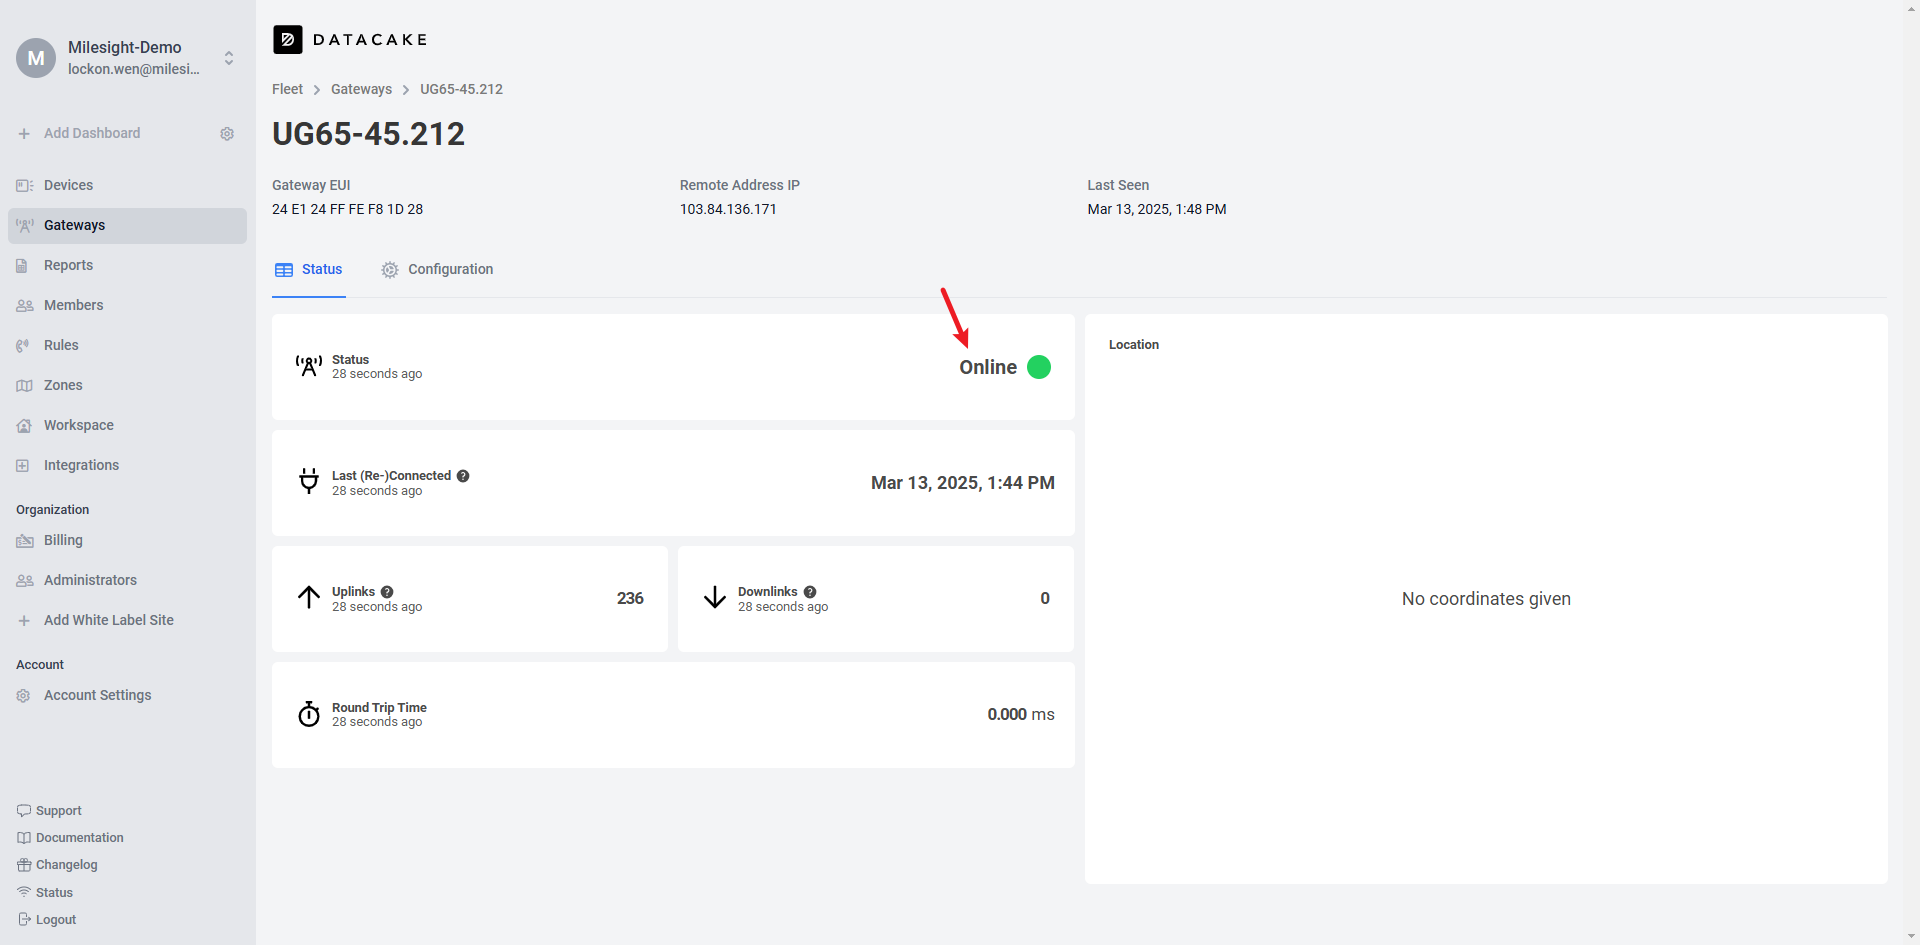The image size is (1920, 945).
Task: Click the Devices sidebar icon
Action: click(25, 186)
